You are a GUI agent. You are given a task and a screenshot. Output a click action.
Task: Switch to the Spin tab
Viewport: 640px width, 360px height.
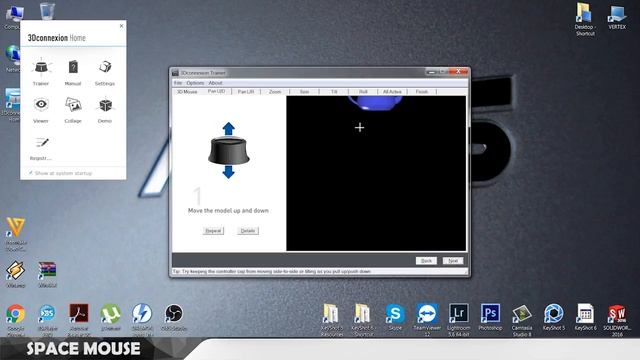304,92
